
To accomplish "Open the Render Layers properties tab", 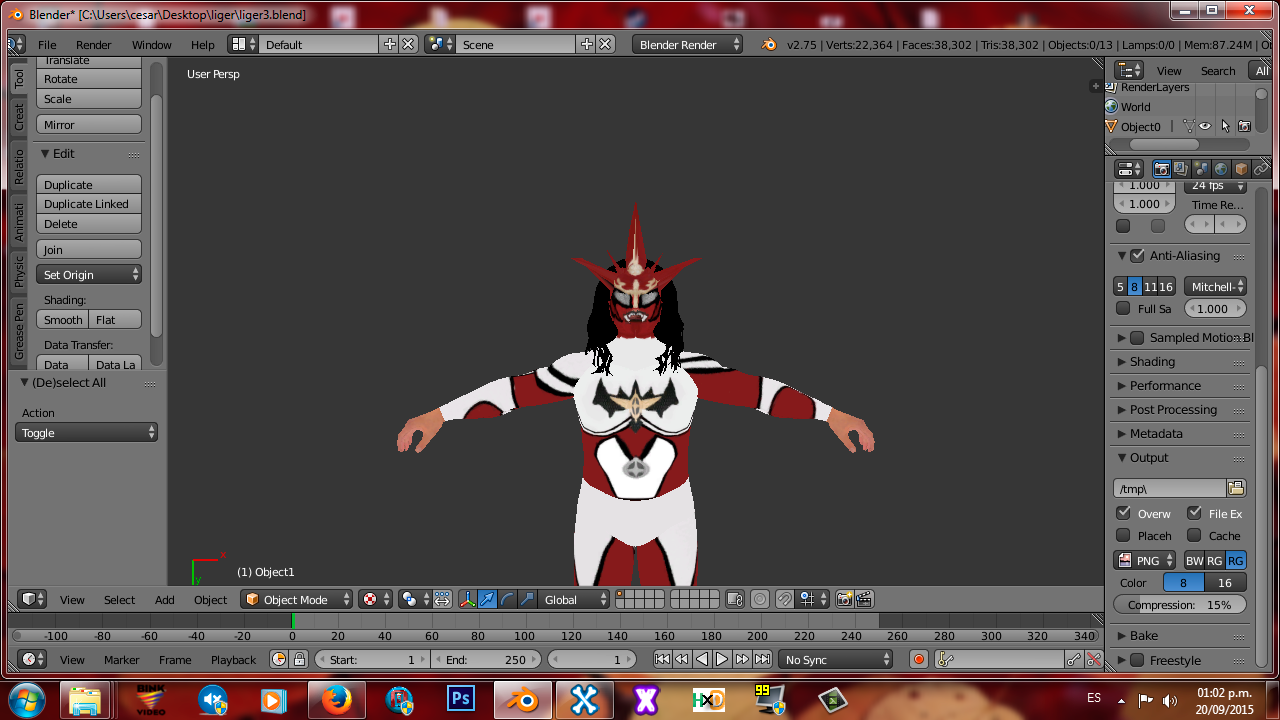I will pyautogui.click(x=1181, y=169).
